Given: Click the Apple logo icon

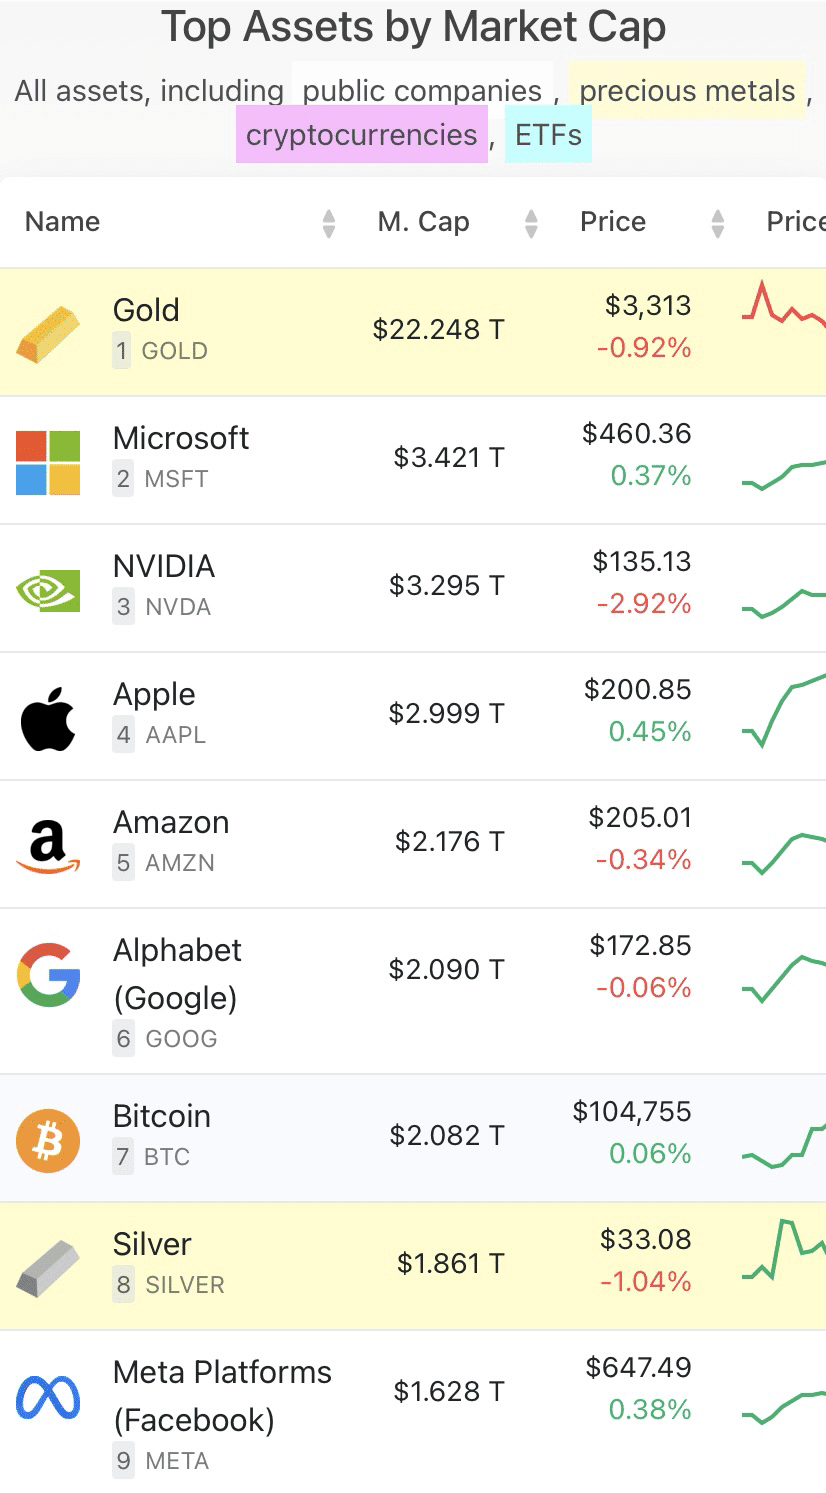Looking at the screenshot, I should click(x=48, y=718).
